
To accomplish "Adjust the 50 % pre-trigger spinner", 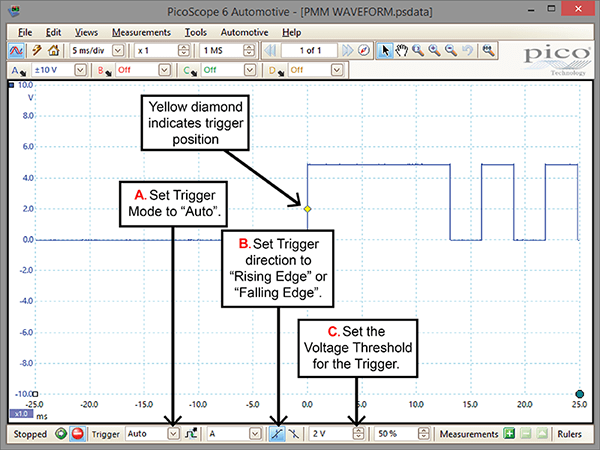I will point(424,434).
